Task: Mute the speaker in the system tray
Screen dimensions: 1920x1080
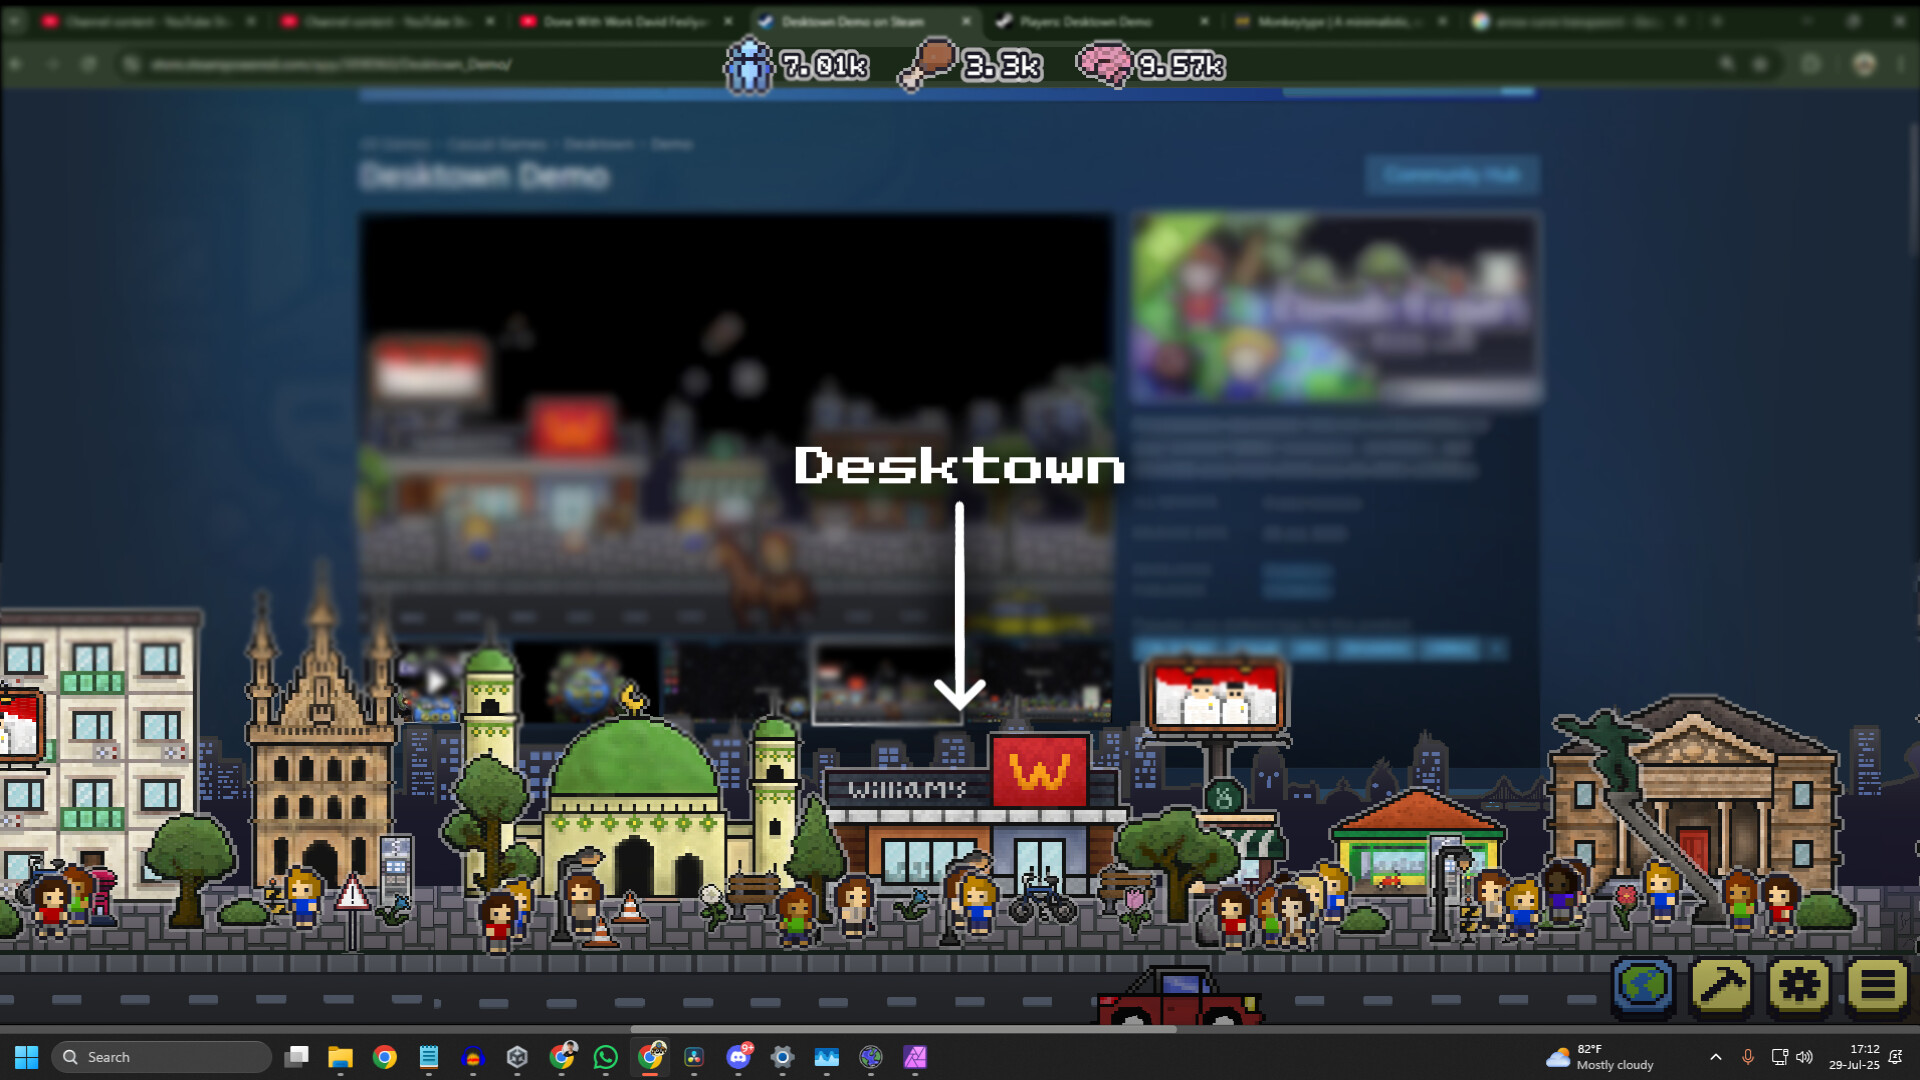Action: (x=1806, y=1057)
